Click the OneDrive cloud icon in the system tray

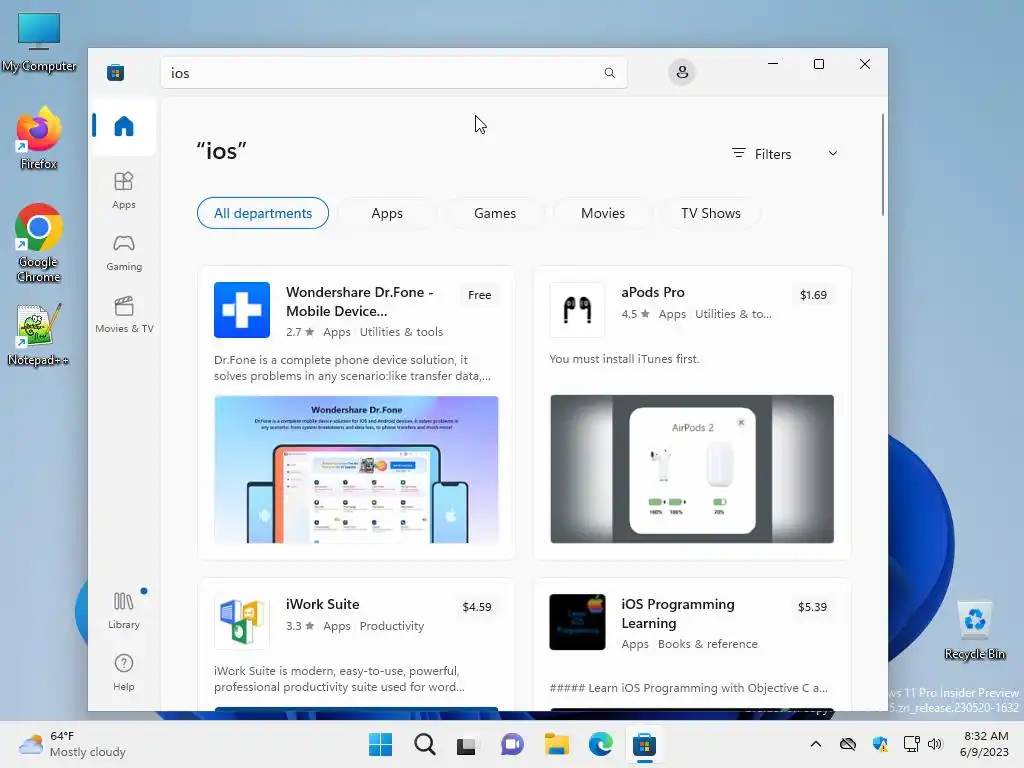pos(848,744)
